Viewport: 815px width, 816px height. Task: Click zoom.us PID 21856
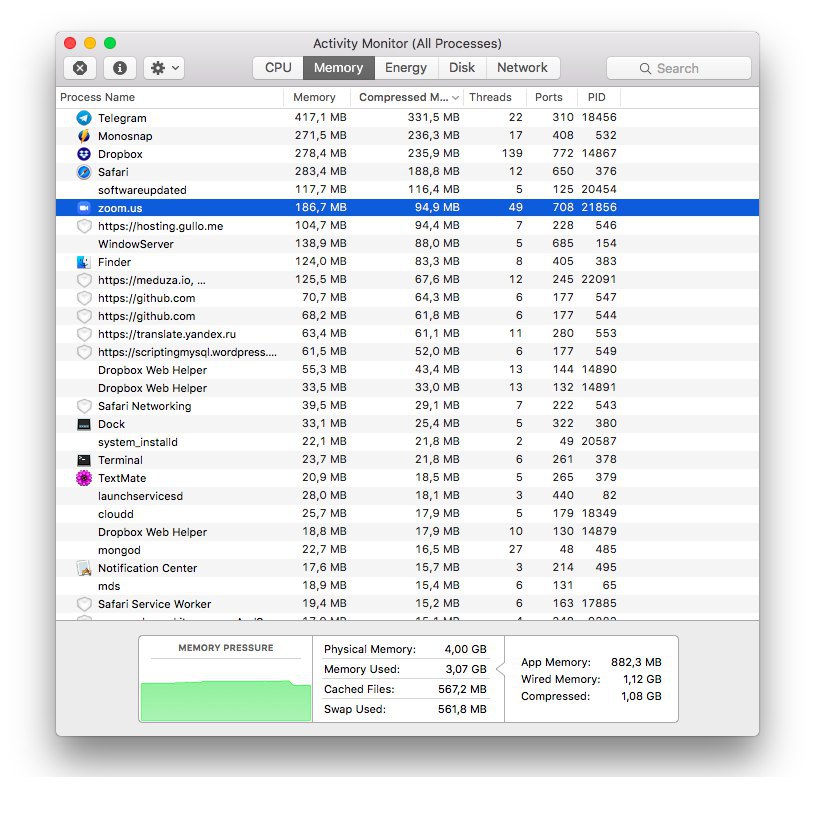click(x=599, y=207)
